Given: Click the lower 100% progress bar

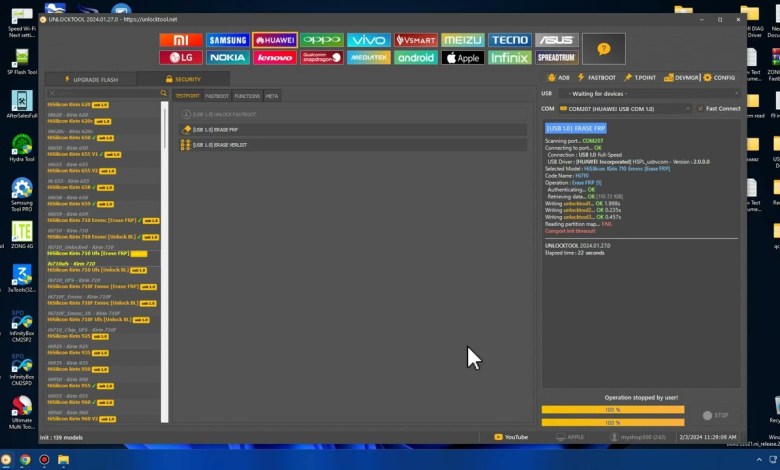Looking at the screenshot, I should coord(613,422).
